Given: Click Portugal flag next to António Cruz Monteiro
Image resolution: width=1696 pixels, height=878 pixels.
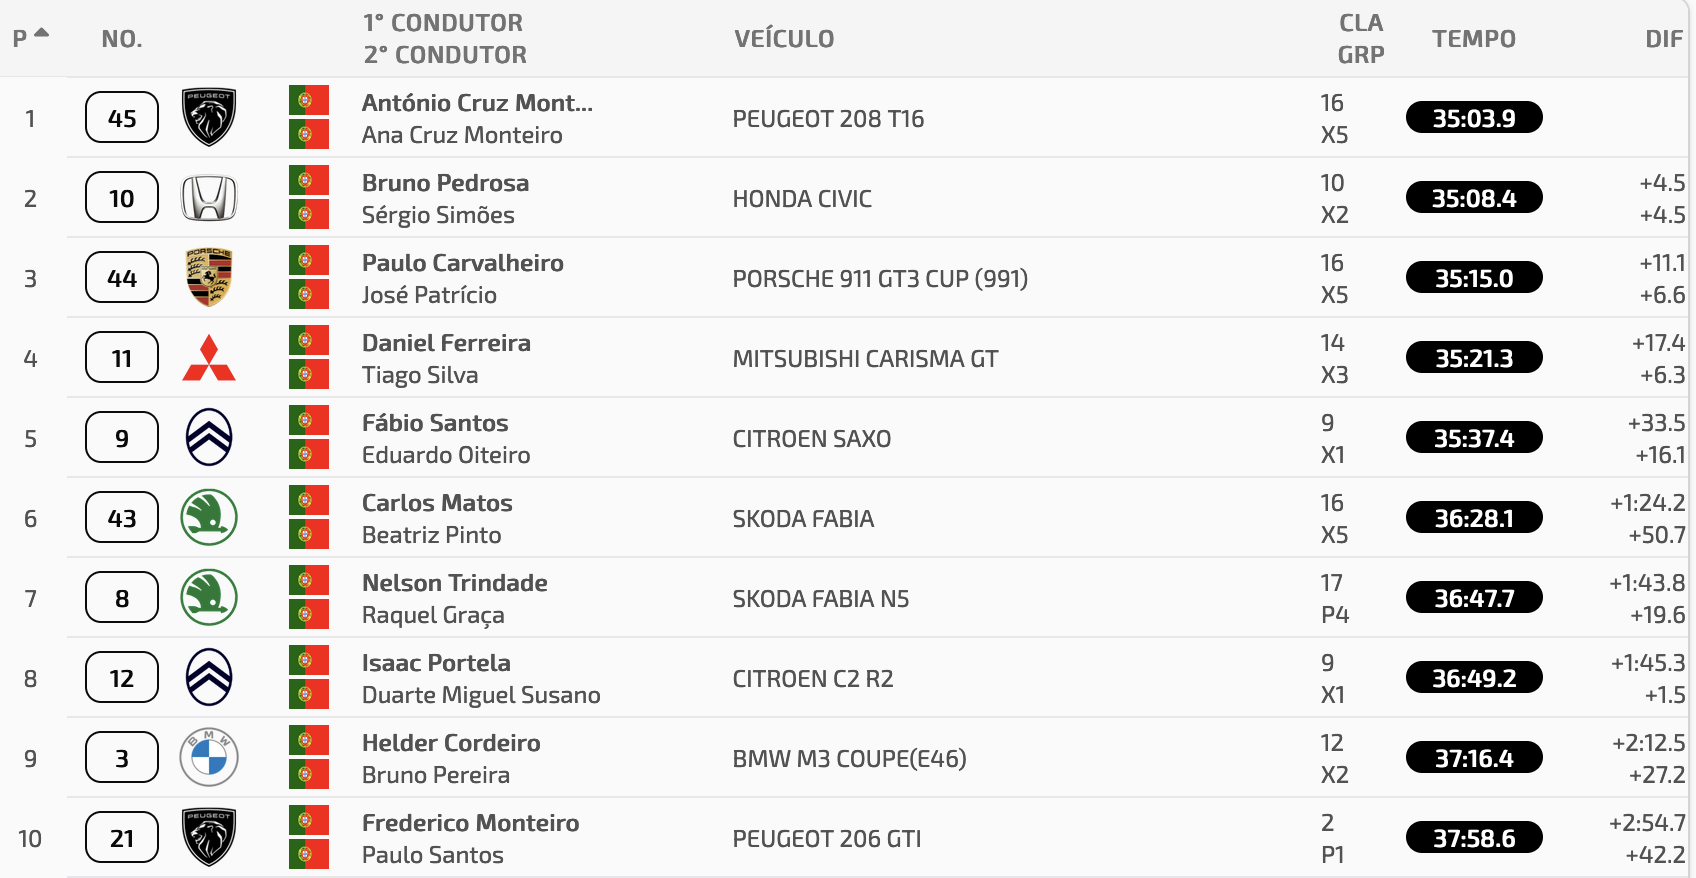Looking at the screenshot, I should [309, 100].
